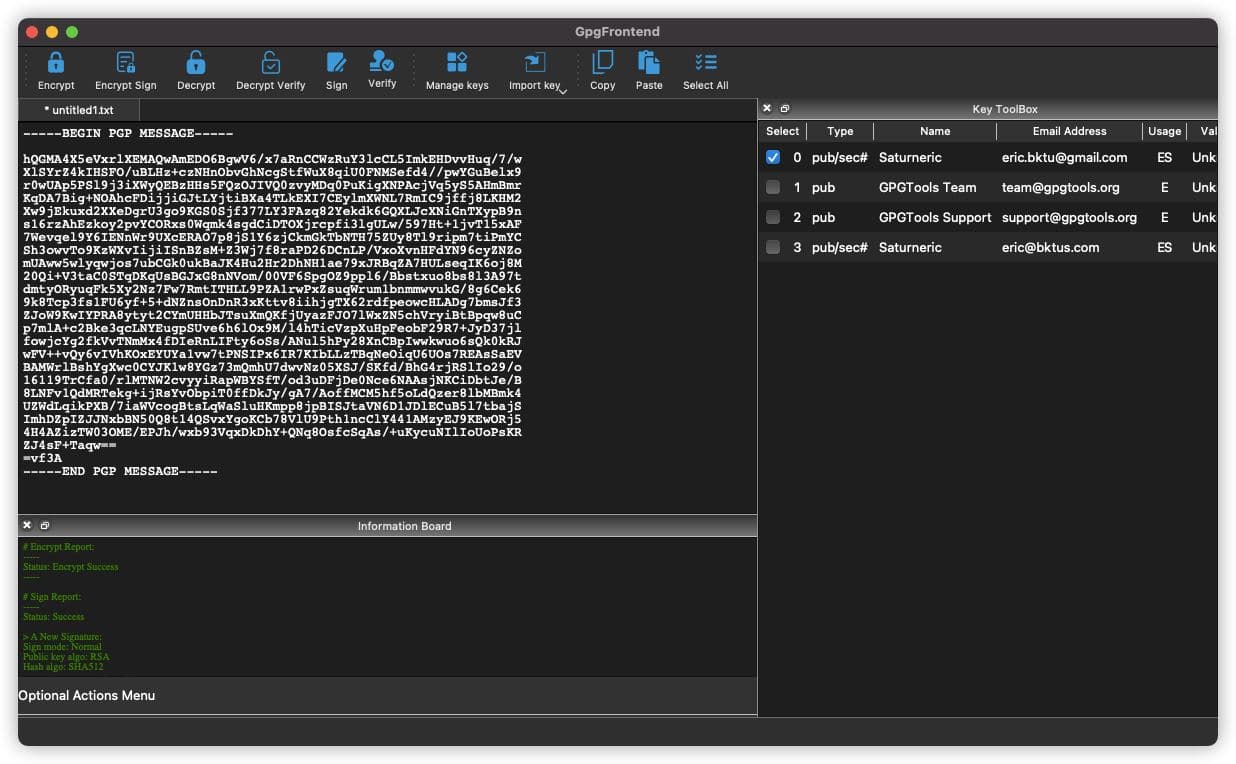The height and width of the screenshot is (764, 1236).
Task: Click the Encrypt Report heading
Action: (58, 547)
